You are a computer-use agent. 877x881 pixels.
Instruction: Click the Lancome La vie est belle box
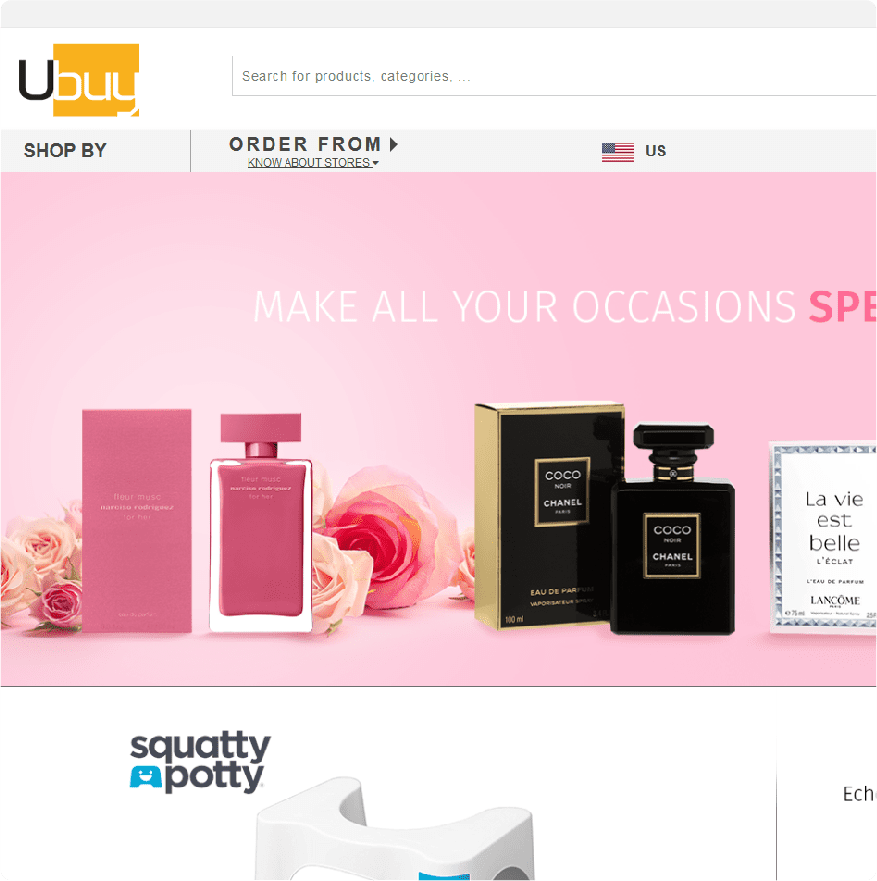pos(823,537)
